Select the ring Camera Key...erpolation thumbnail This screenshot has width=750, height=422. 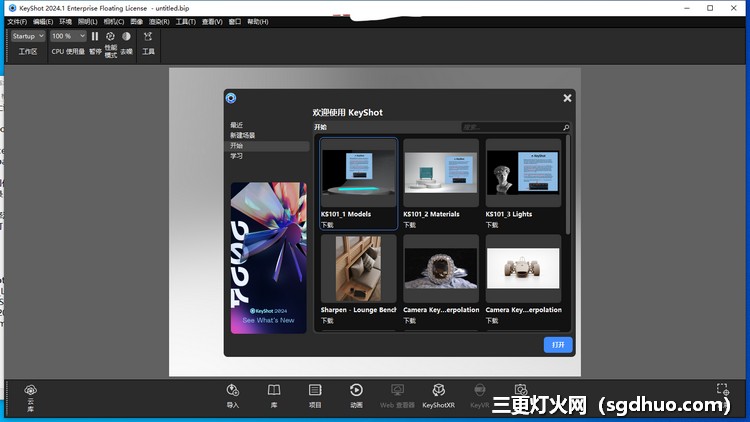point(441,268)
